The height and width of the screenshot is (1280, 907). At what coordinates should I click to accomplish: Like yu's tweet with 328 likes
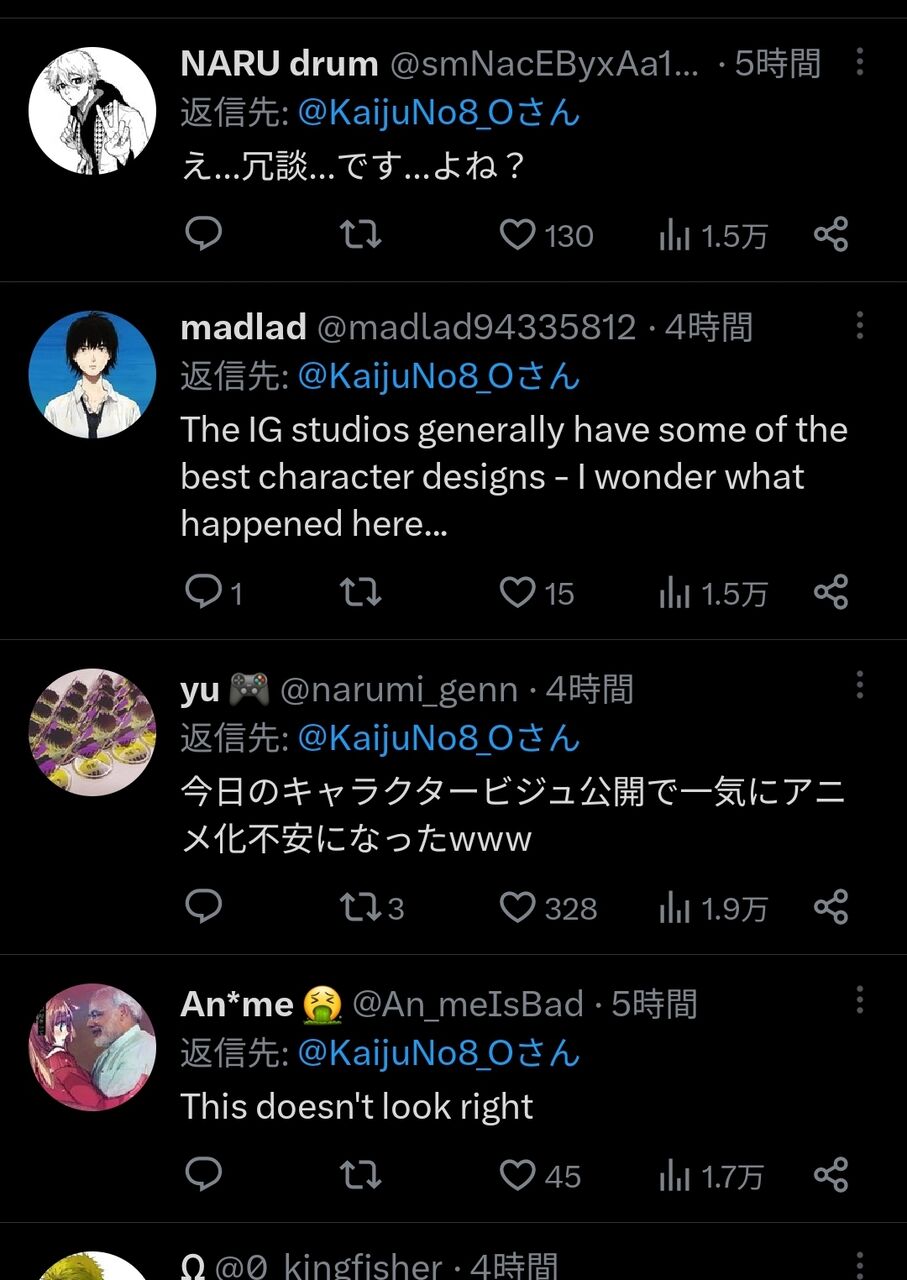[x=547, y=907]
